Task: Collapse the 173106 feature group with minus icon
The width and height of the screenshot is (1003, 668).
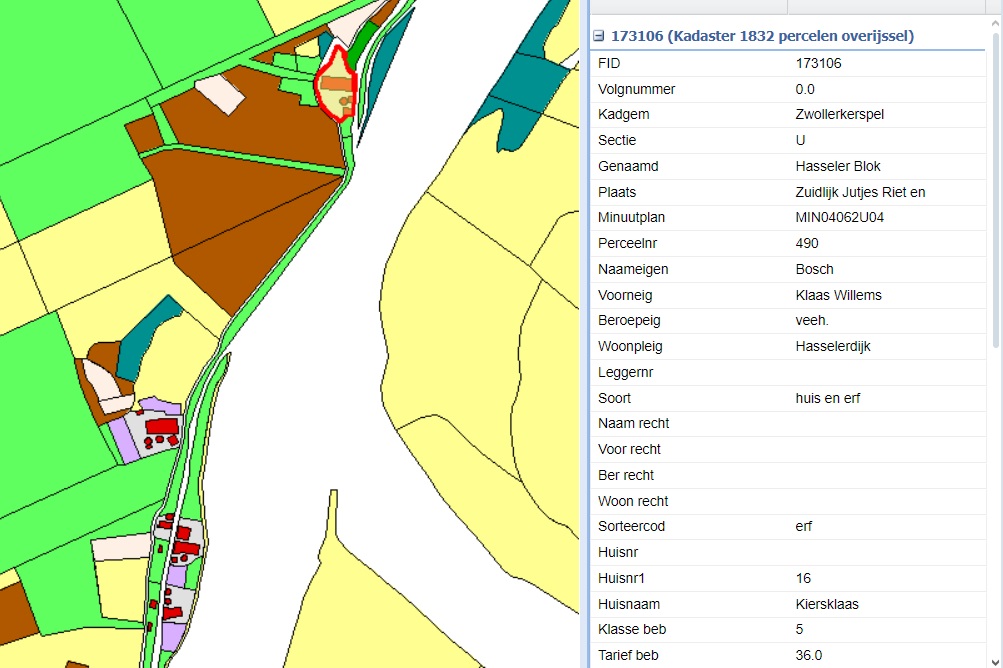Action: (x=599, y=36)
